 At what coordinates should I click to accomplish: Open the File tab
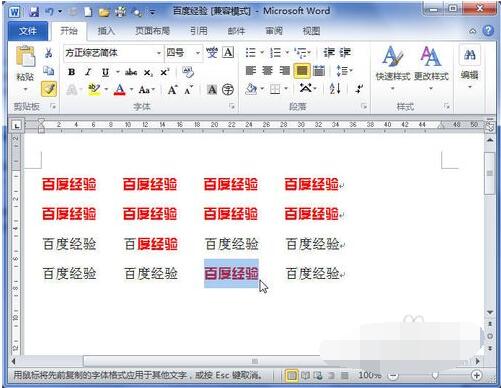point(28,31)
